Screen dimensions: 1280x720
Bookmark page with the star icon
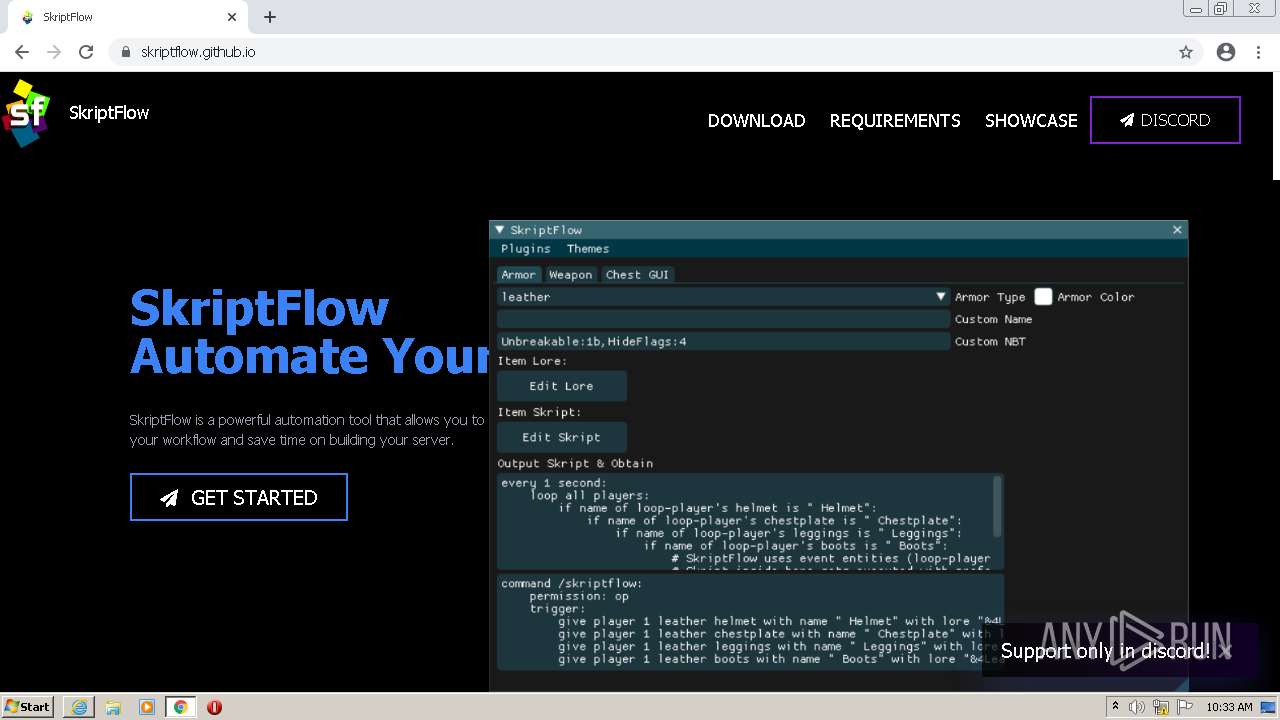1186,52
